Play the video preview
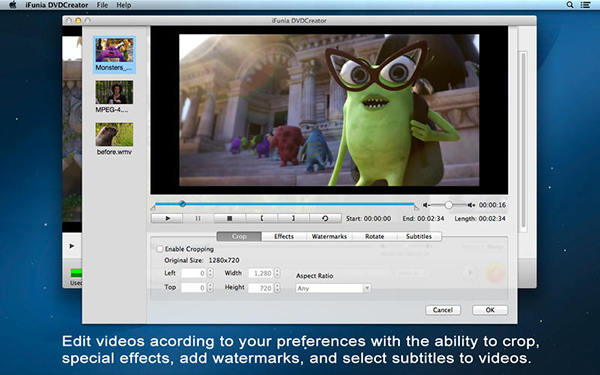 click(167, 218)
